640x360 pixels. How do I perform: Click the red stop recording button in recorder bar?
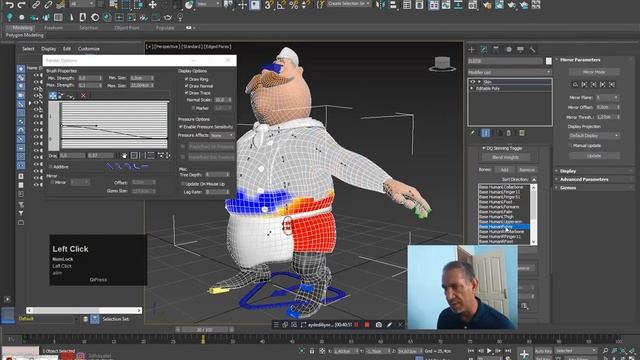(367, 325)
